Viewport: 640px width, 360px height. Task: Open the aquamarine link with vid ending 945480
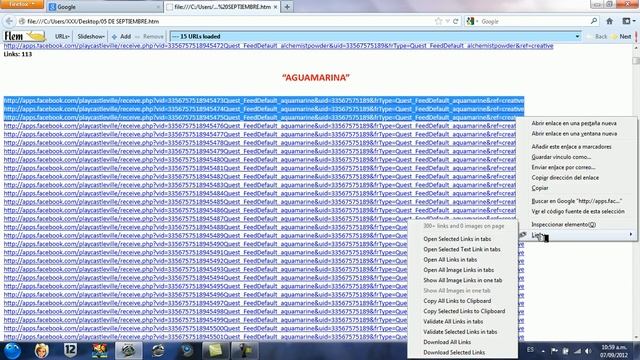pos(260,160)
